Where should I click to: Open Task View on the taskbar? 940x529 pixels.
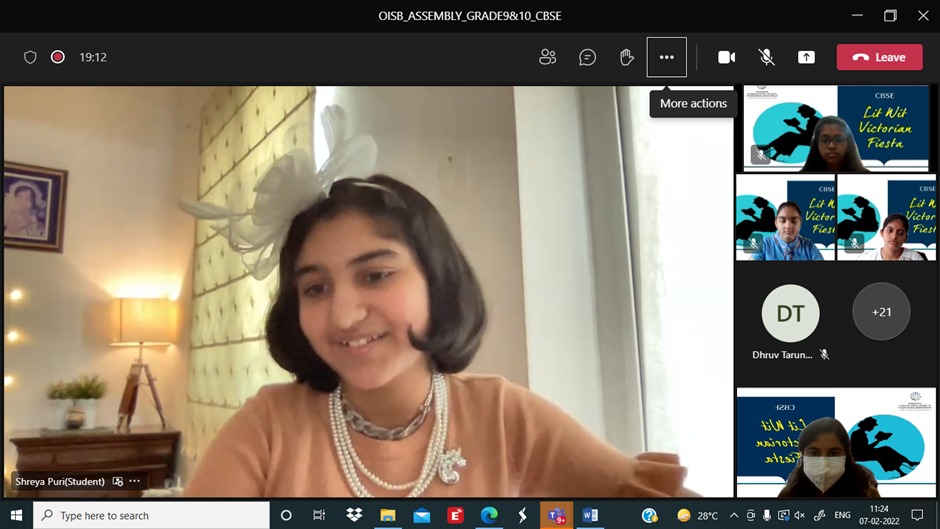pyautogui.click(x=319, y=515)
